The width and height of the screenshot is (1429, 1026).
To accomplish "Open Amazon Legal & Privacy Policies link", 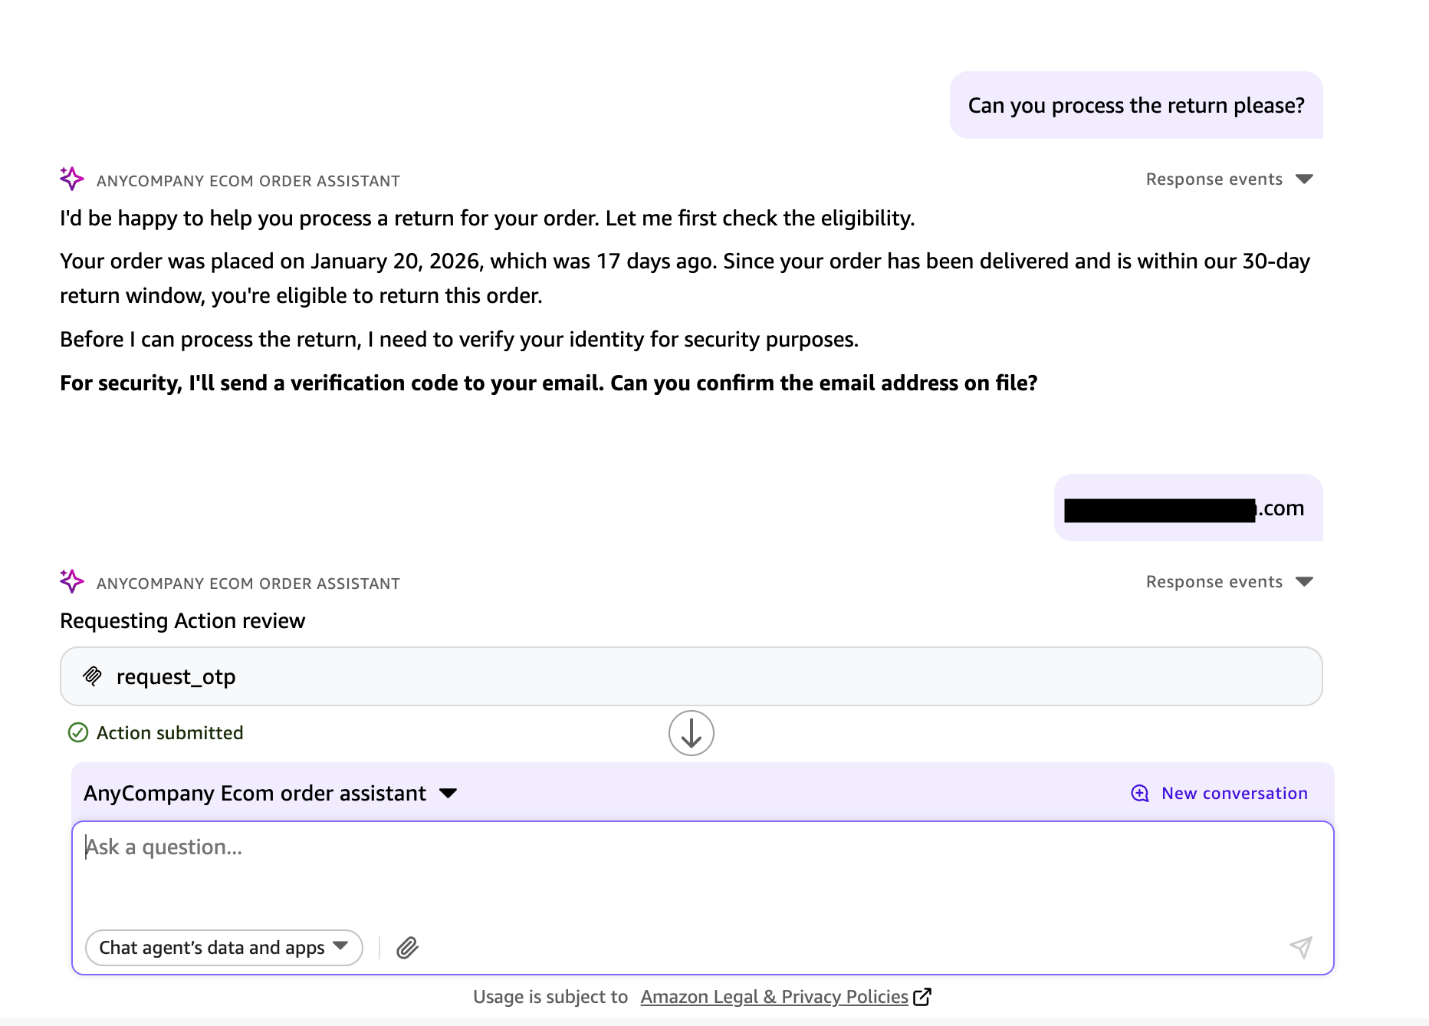I will coord(774,996).
